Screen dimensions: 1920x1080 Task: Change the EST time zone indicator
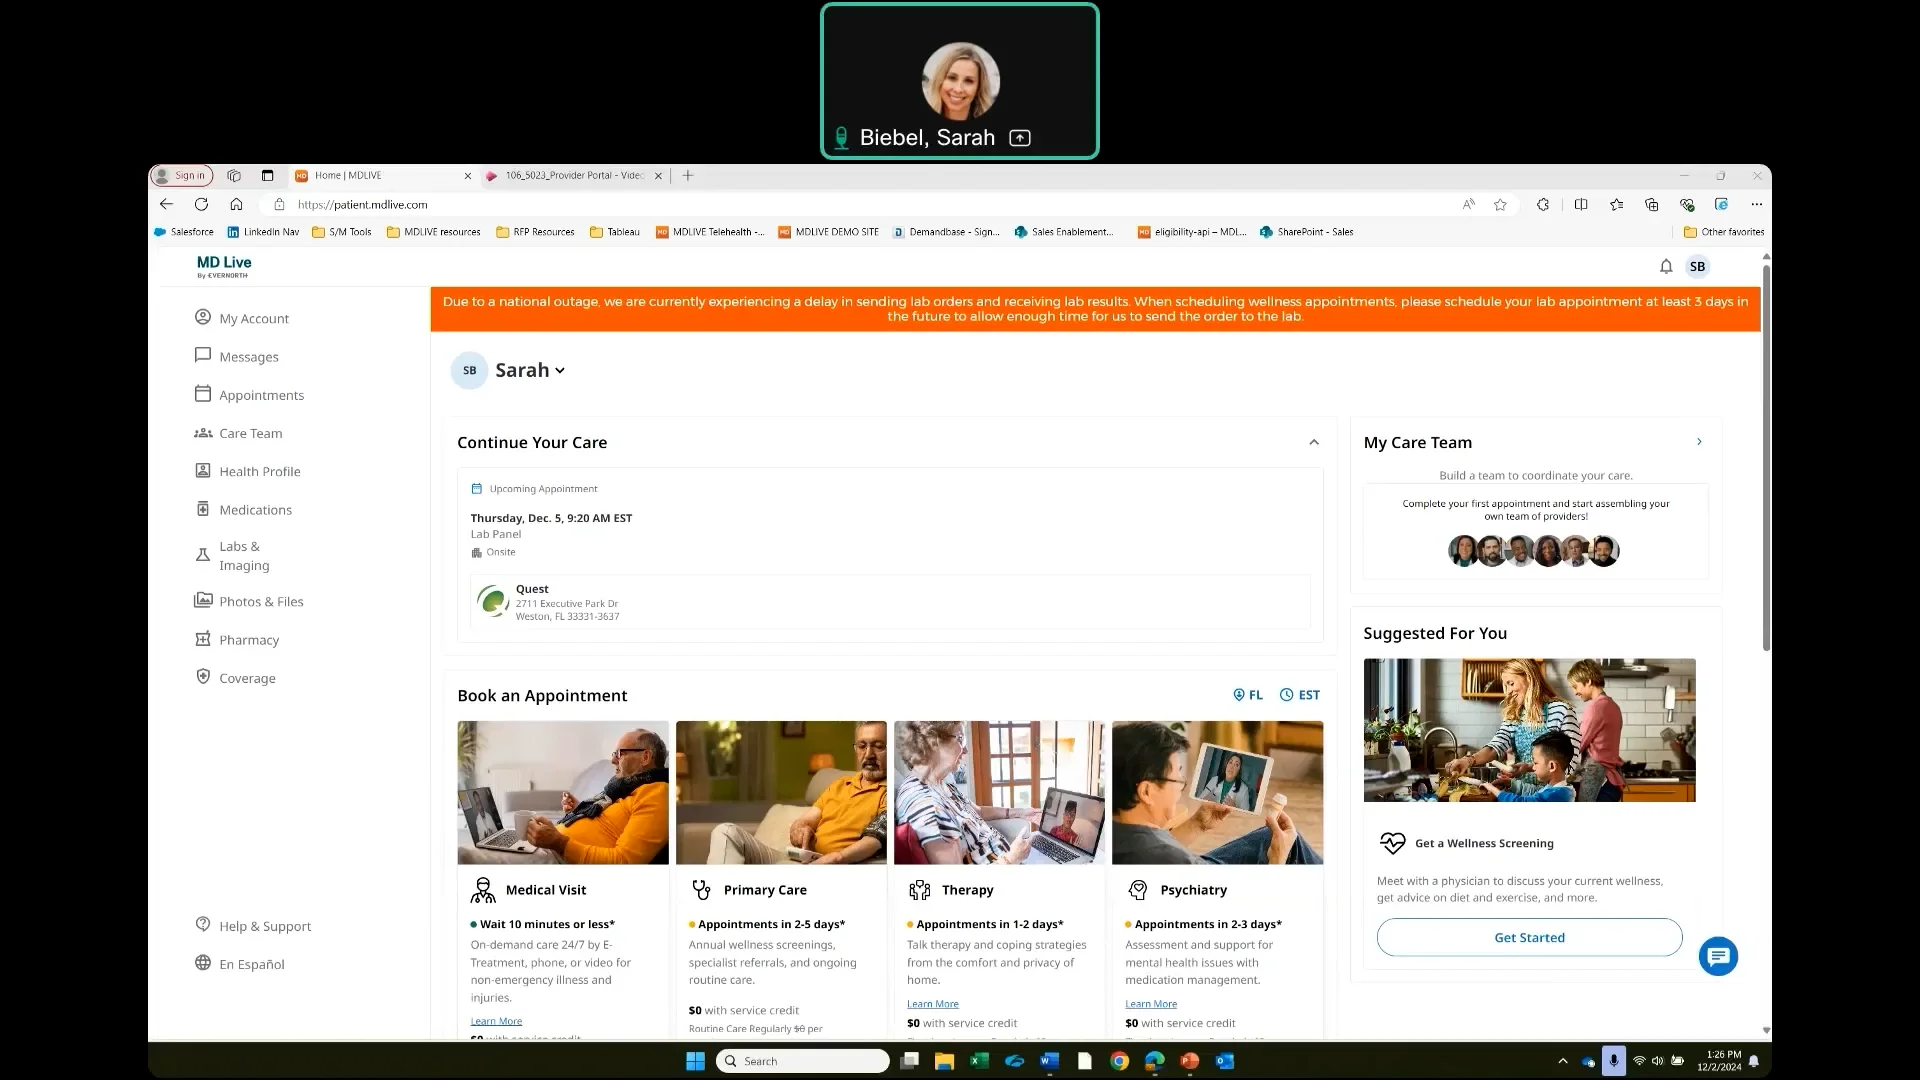pyautogui.click(x=1300, y=695)
